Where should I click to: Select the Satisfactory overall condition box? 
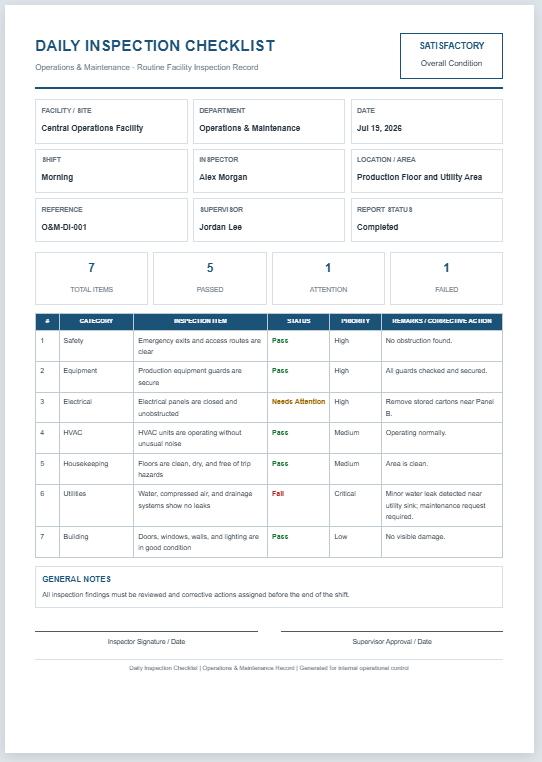451,56
